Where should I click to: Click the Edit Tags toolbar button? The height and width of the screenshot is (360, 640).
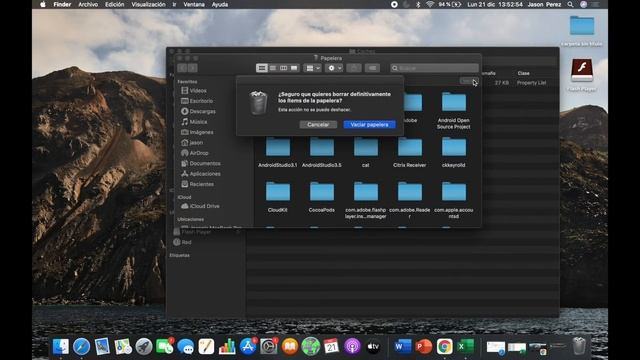[372, 68]
